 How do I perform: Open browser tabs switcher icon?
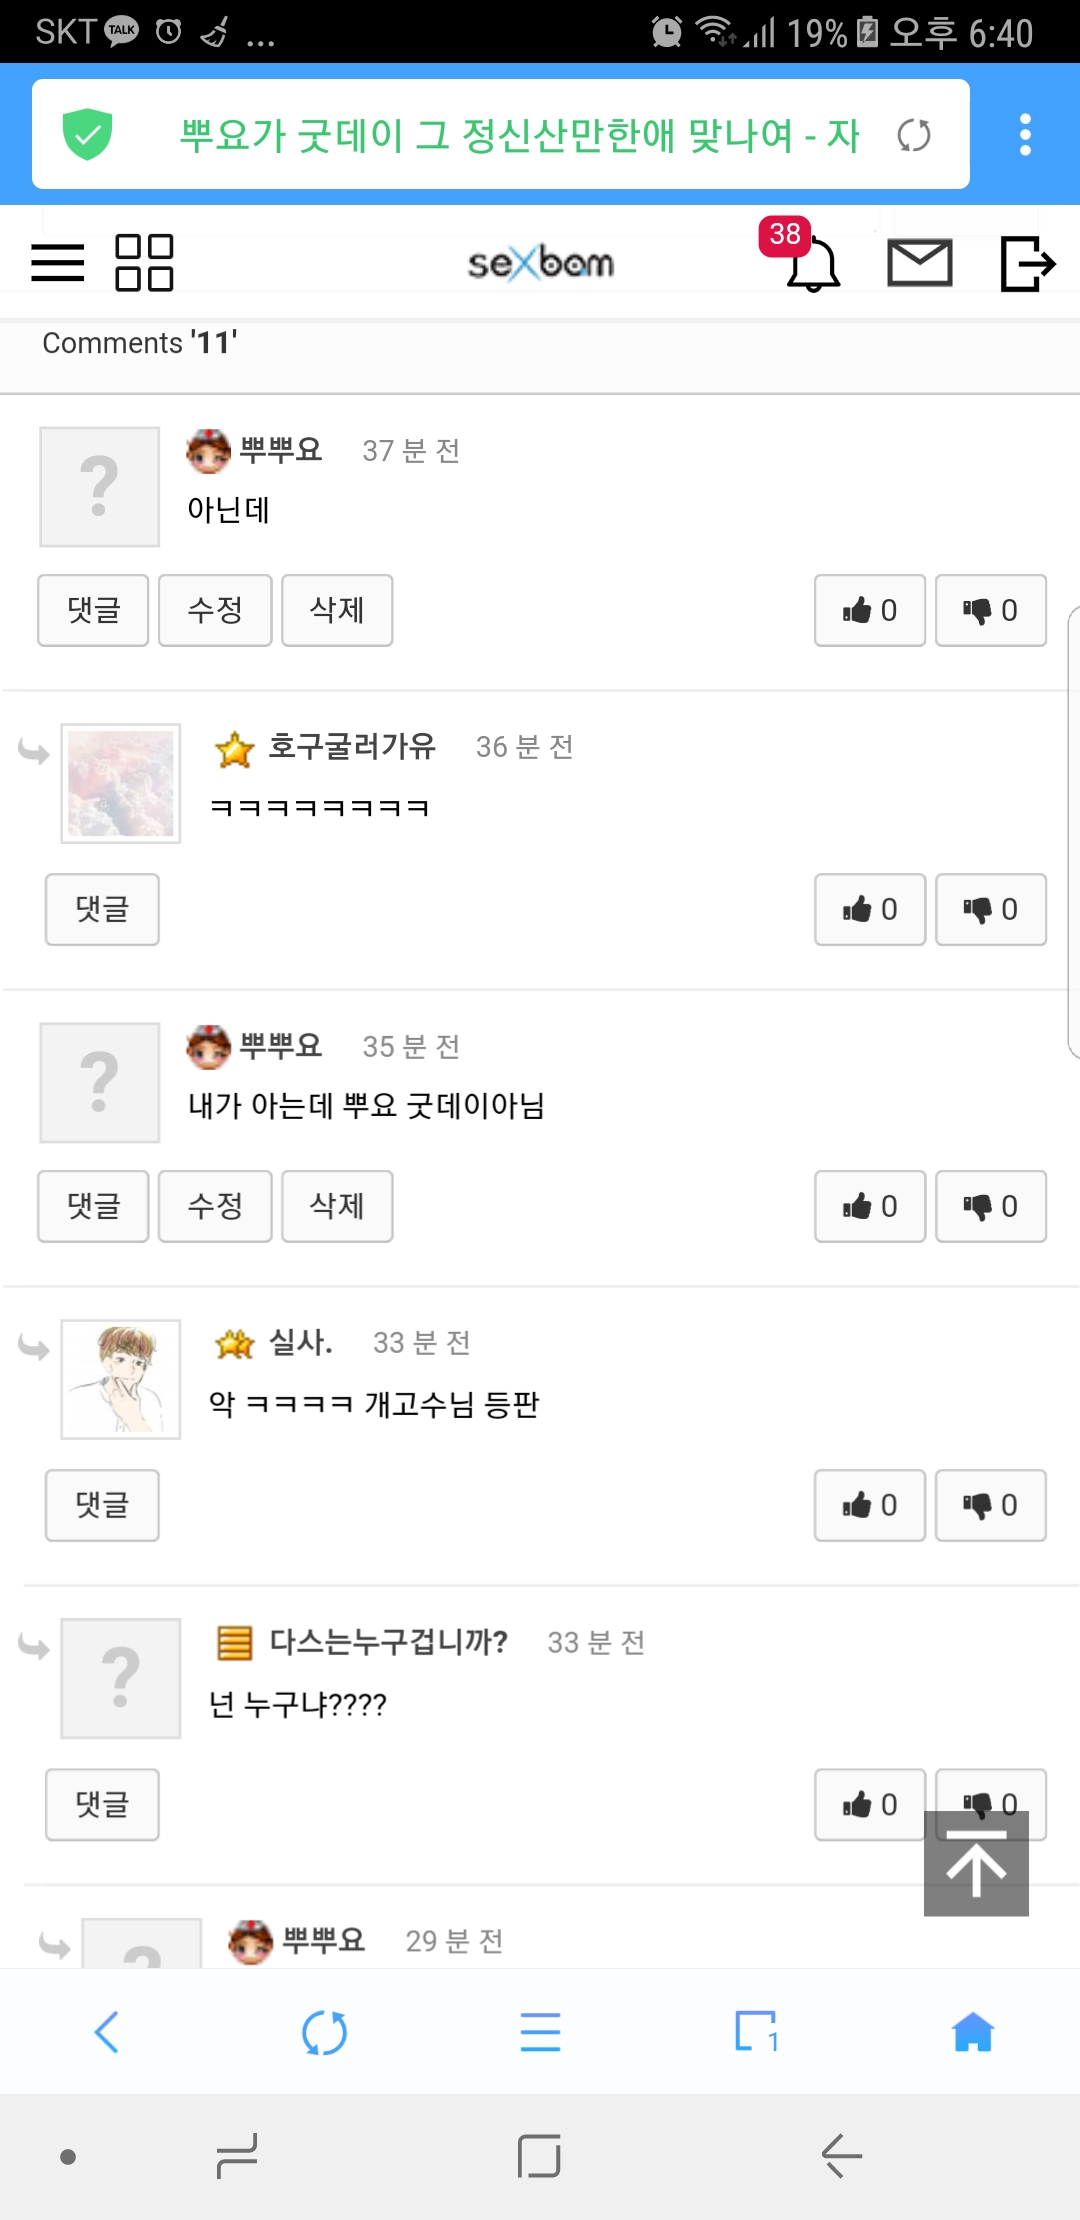(756, 2032)
